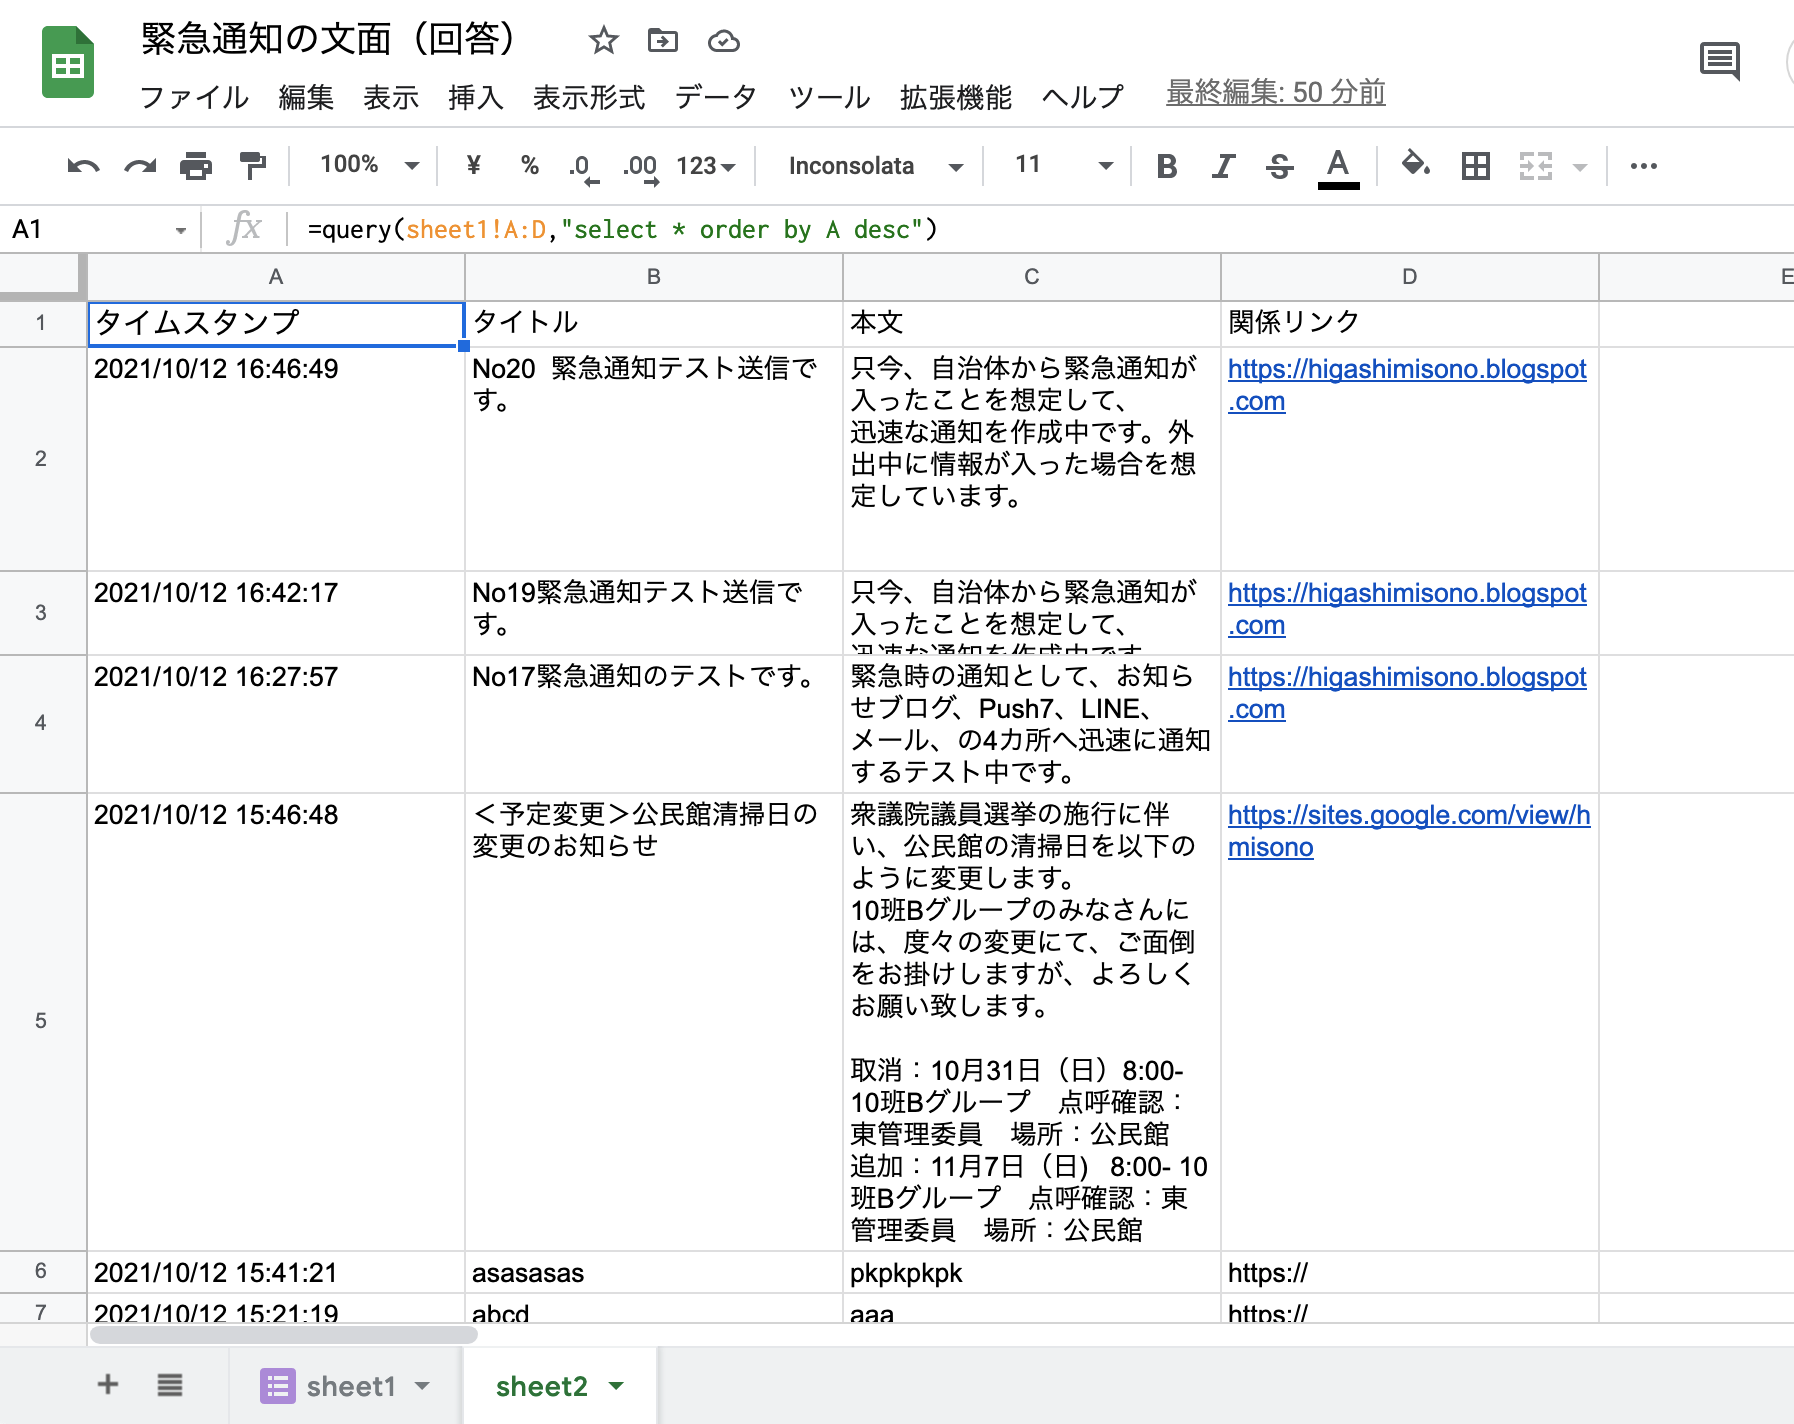This screenshot has height=1424, width=1794.
Task: Open the Borders grid tool
Action: coord(1475,166)
